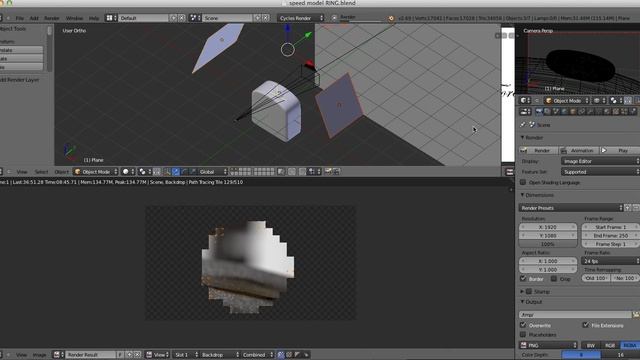Select the translate manipulator arrow icon

(176, 172)
